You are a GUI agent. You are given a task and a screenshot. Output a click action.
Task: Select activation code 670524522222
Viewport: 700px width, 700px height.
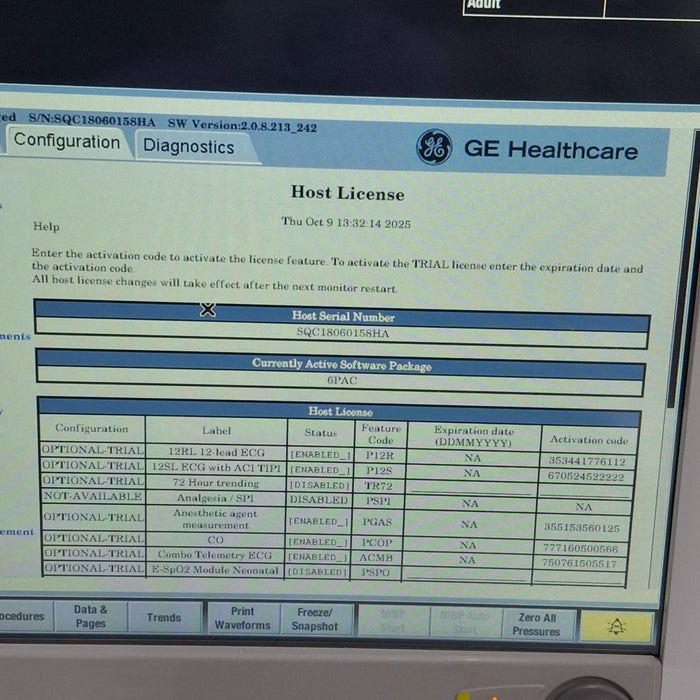(x=586, y=476)
